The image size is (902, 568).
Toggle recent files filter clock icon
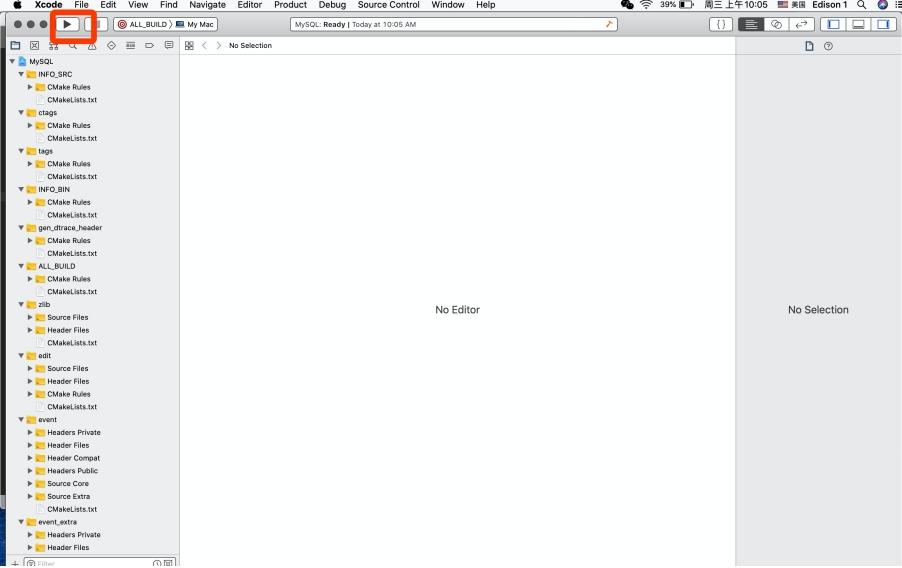(x=156, y=563)
